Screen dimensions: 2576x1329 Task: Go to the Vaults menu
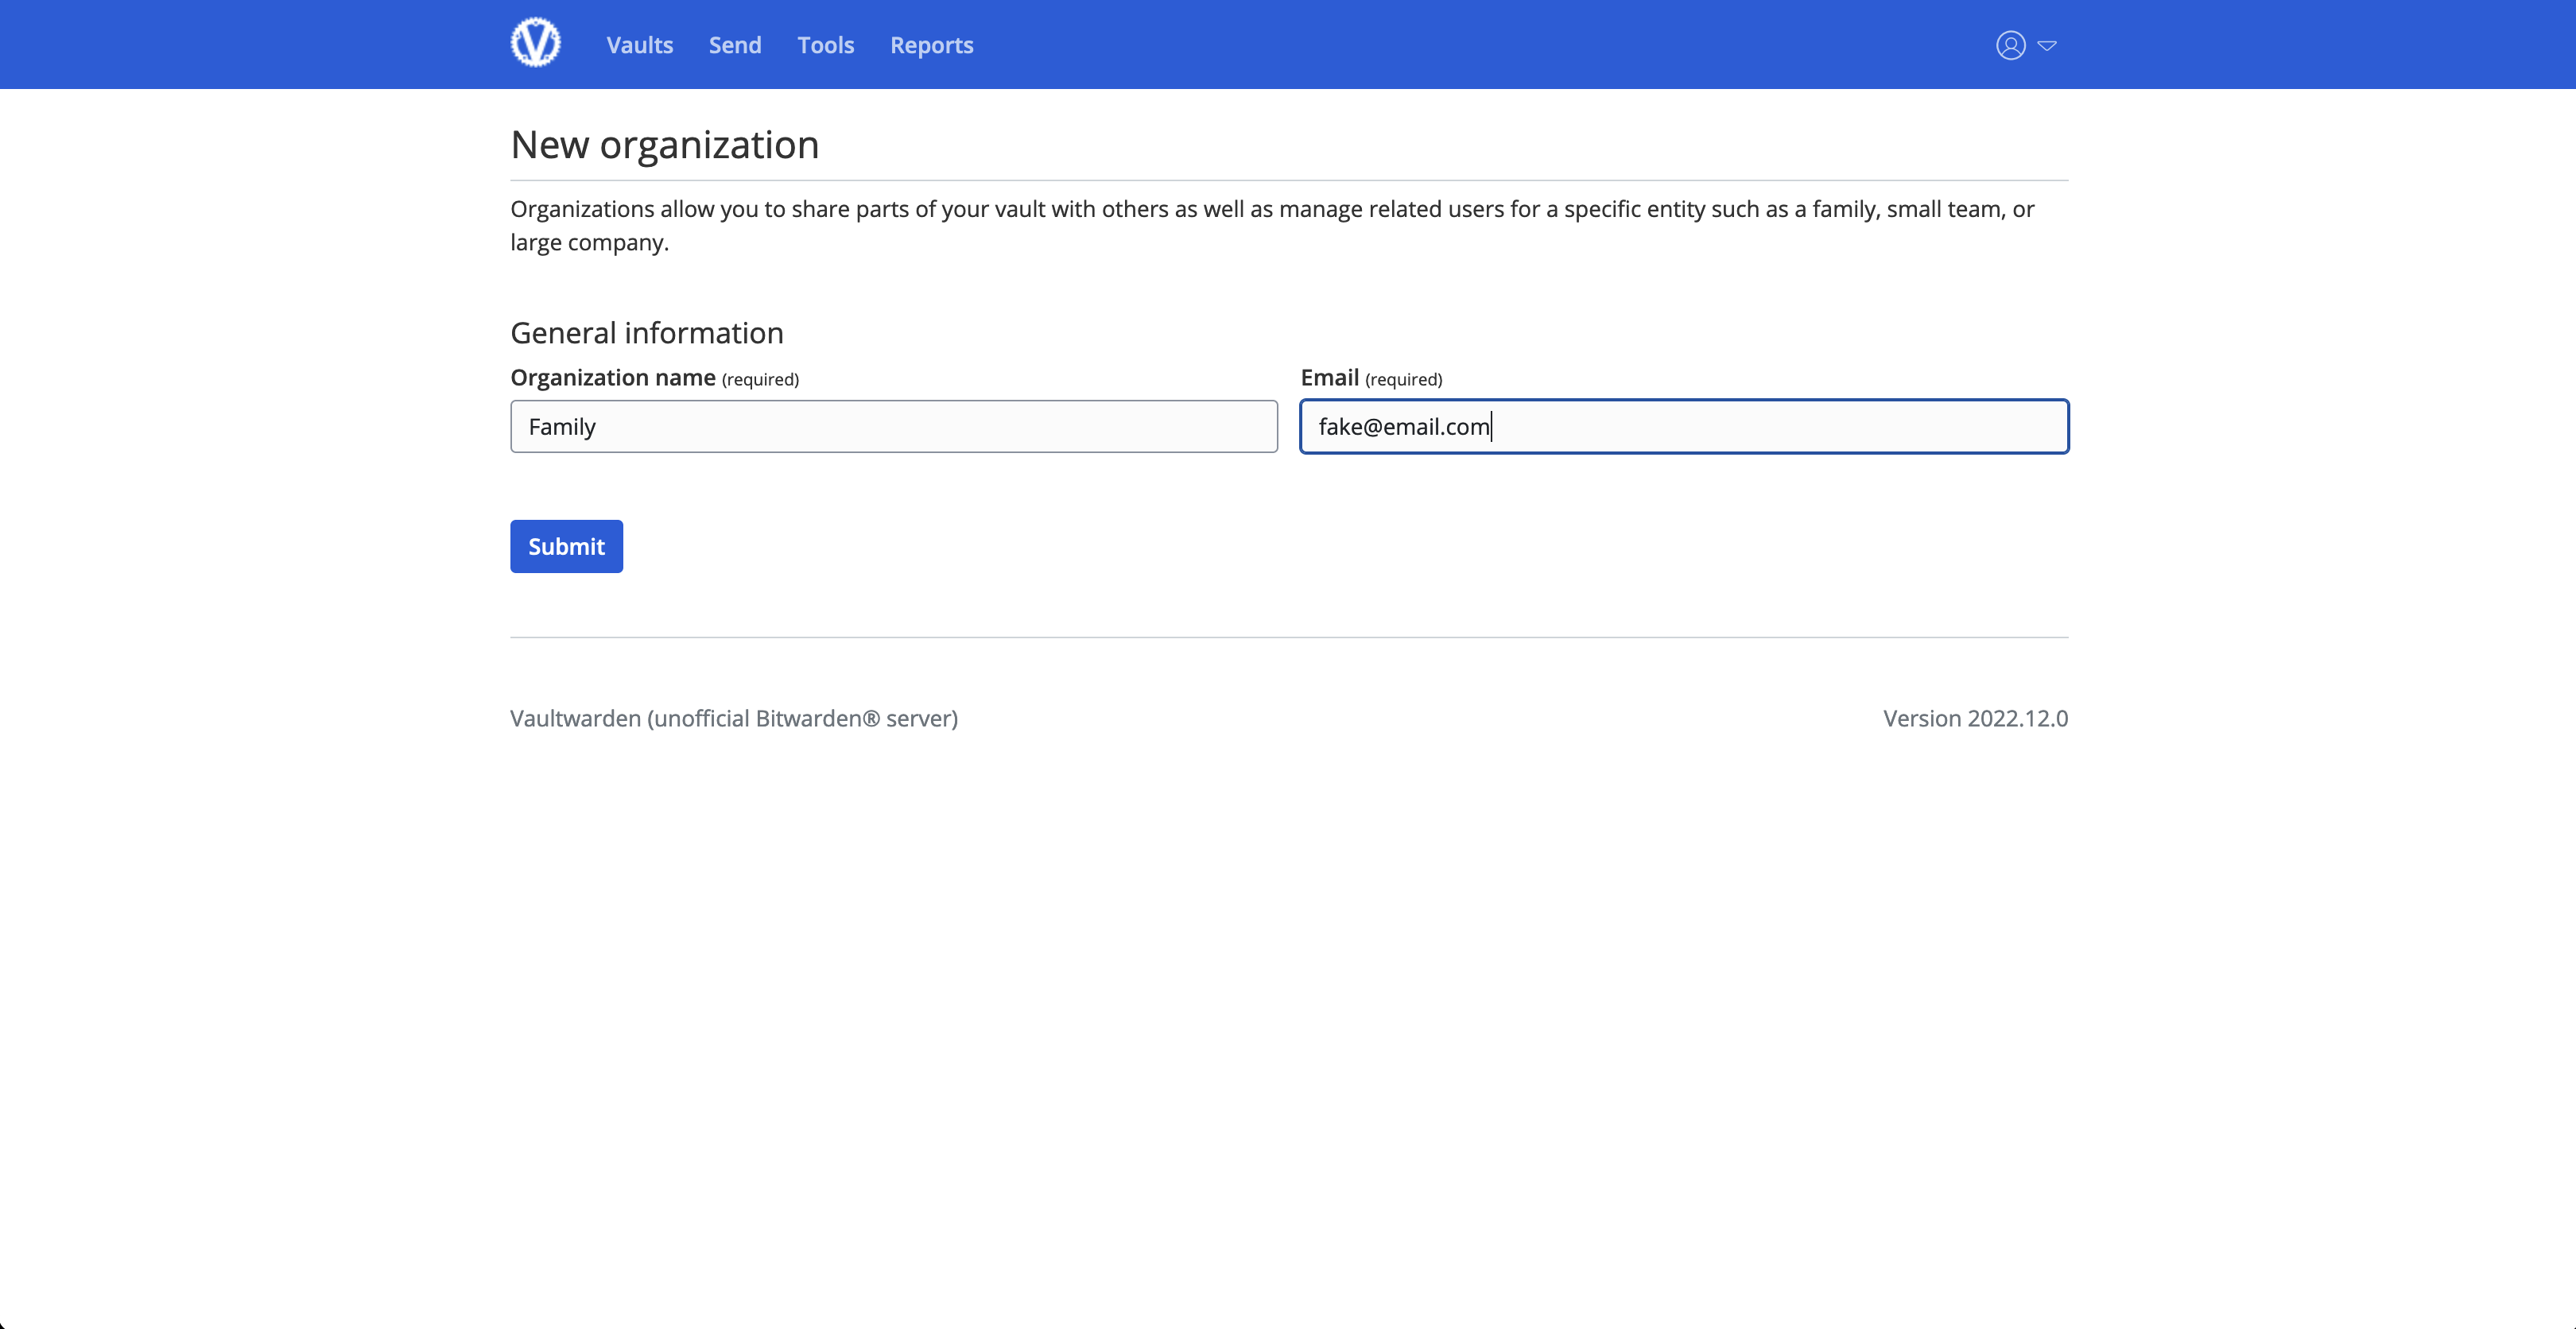(639, 45)
